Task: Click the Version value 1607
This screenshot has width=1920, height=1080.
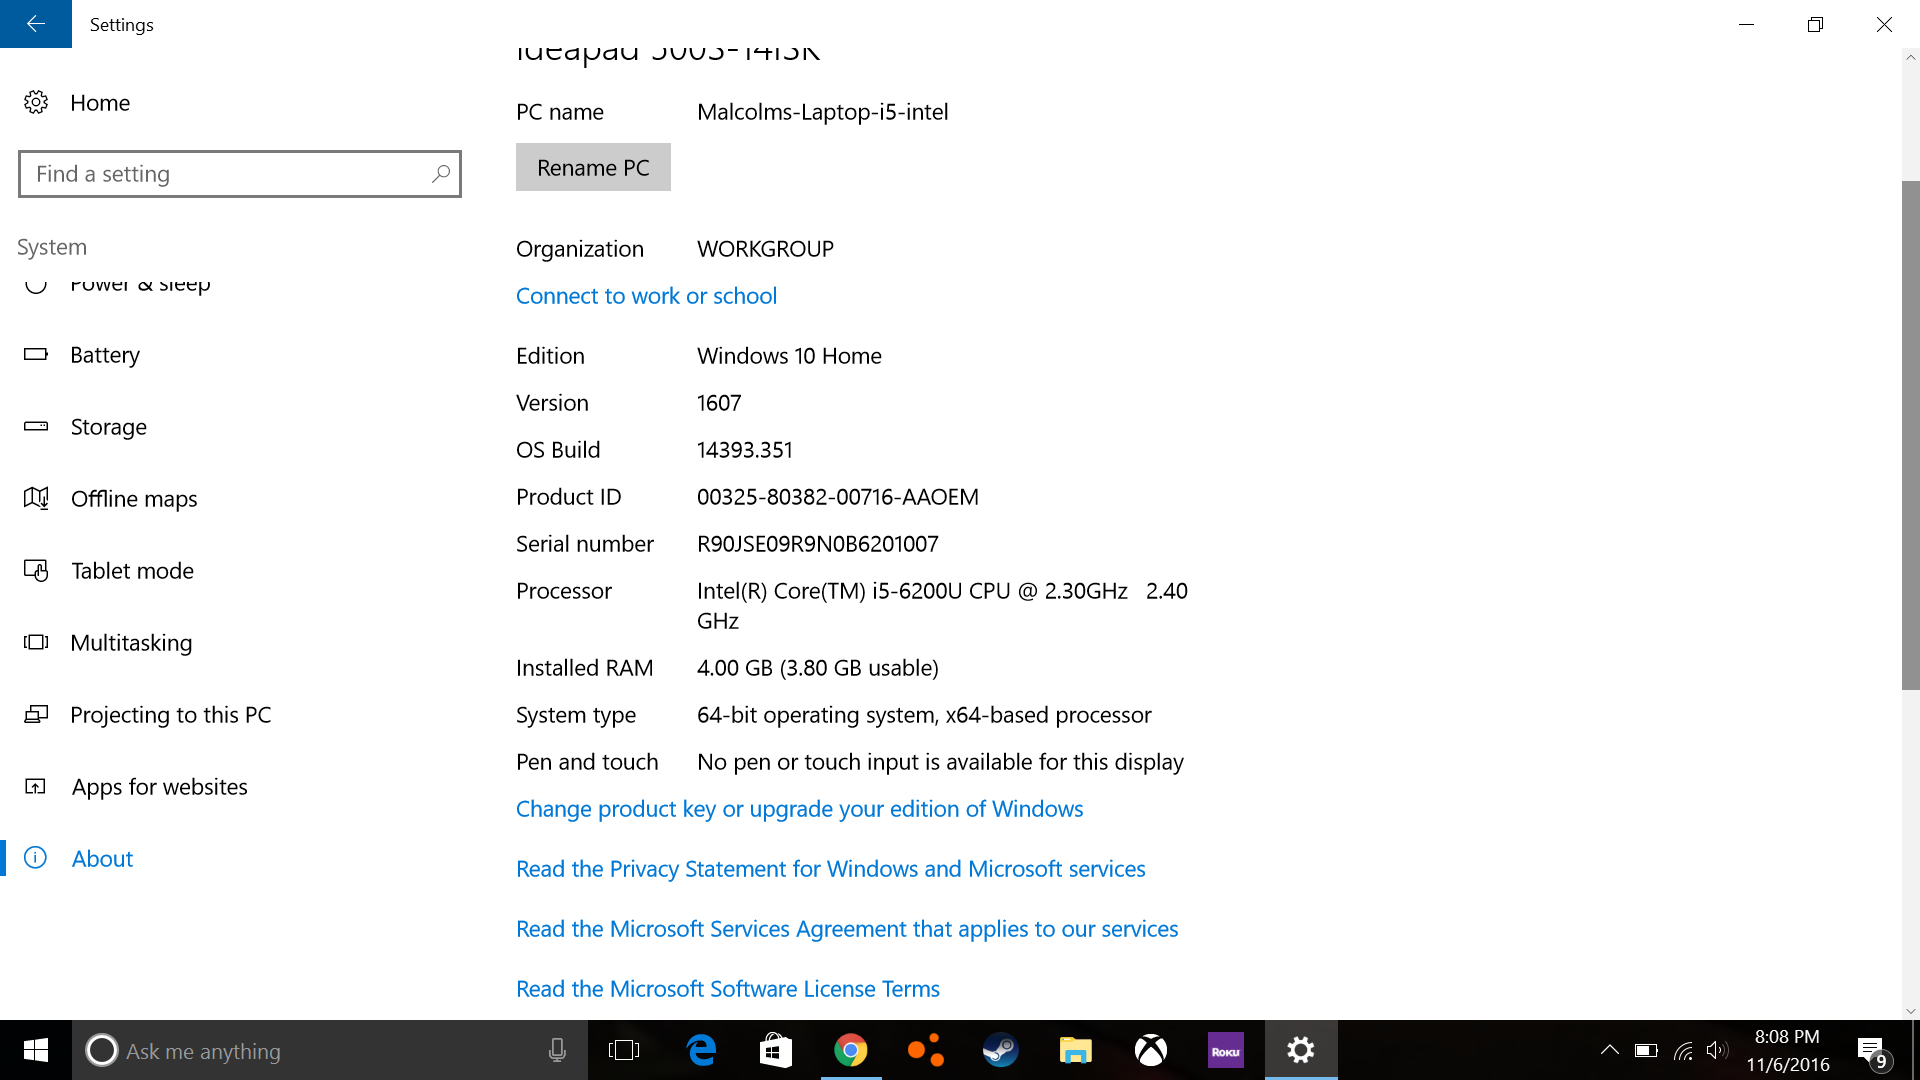Action: 719,403
